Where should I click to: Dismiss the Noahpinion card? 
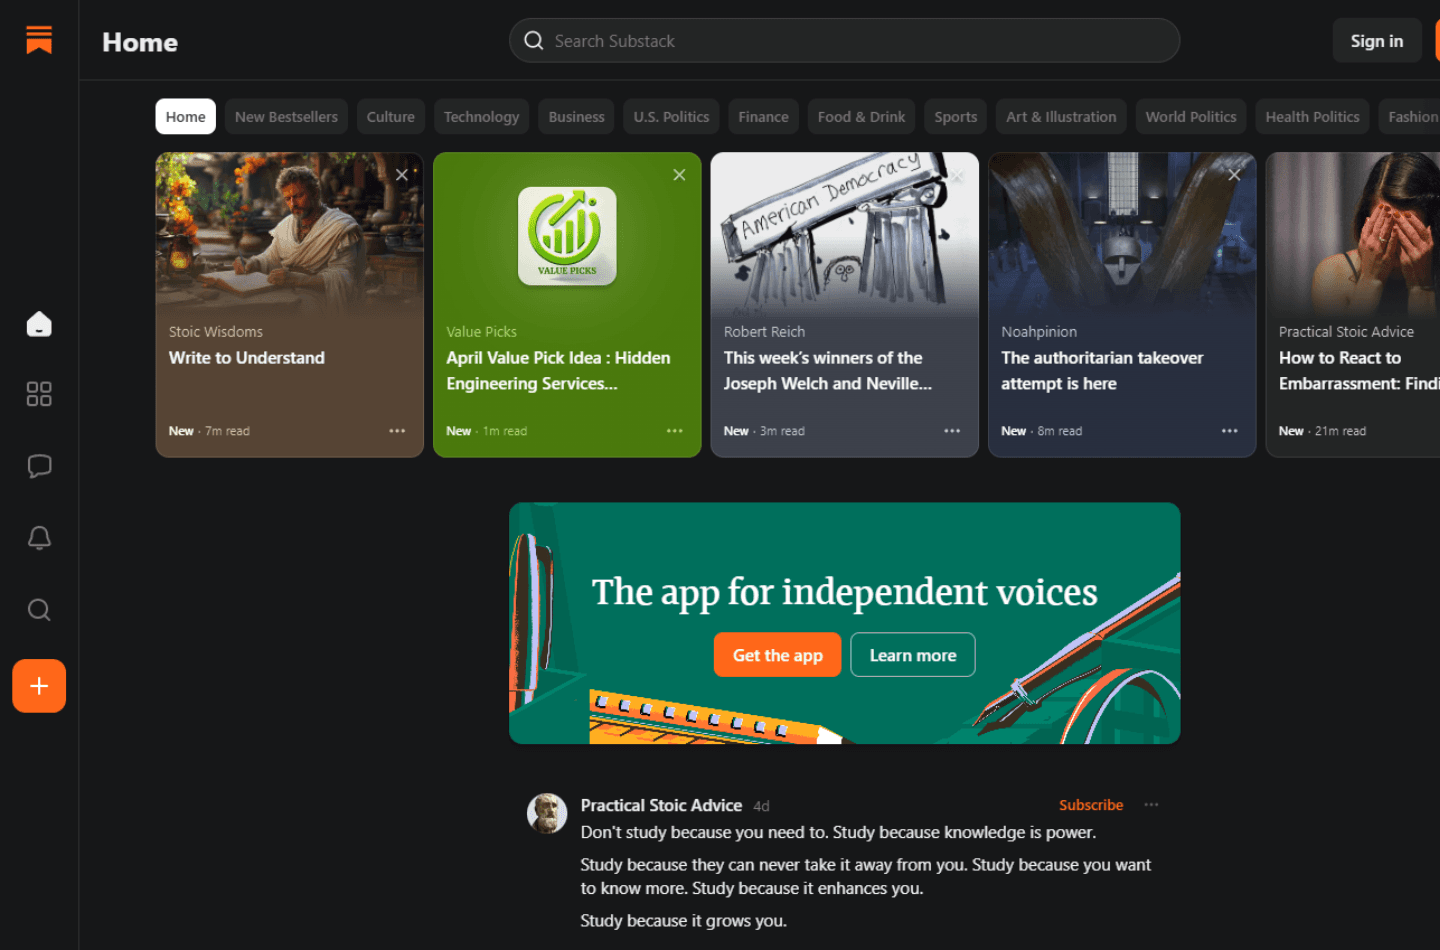(1234, 175)
